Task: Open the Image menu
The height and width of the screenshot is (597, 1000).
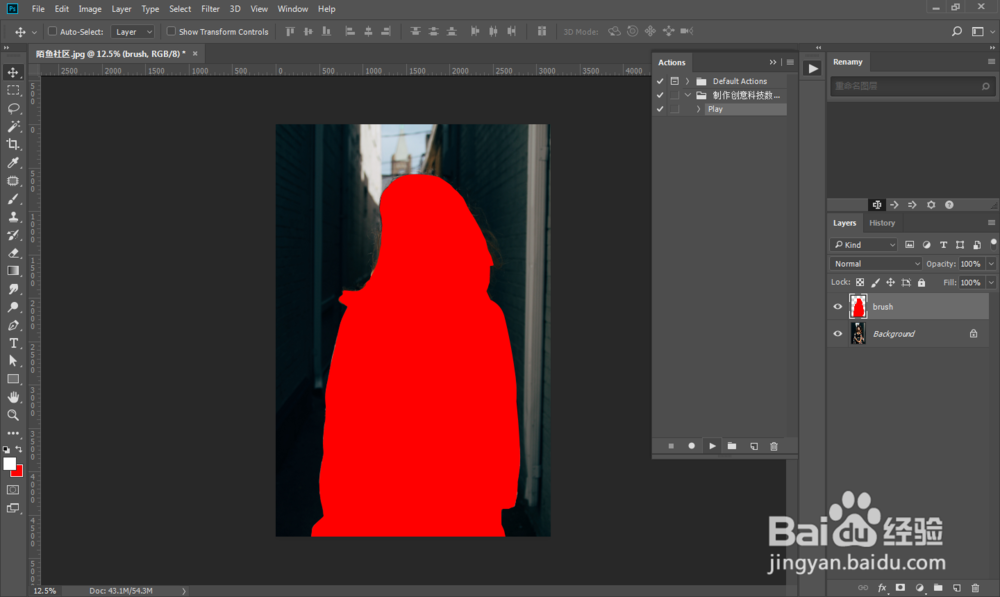Action: 90,9
